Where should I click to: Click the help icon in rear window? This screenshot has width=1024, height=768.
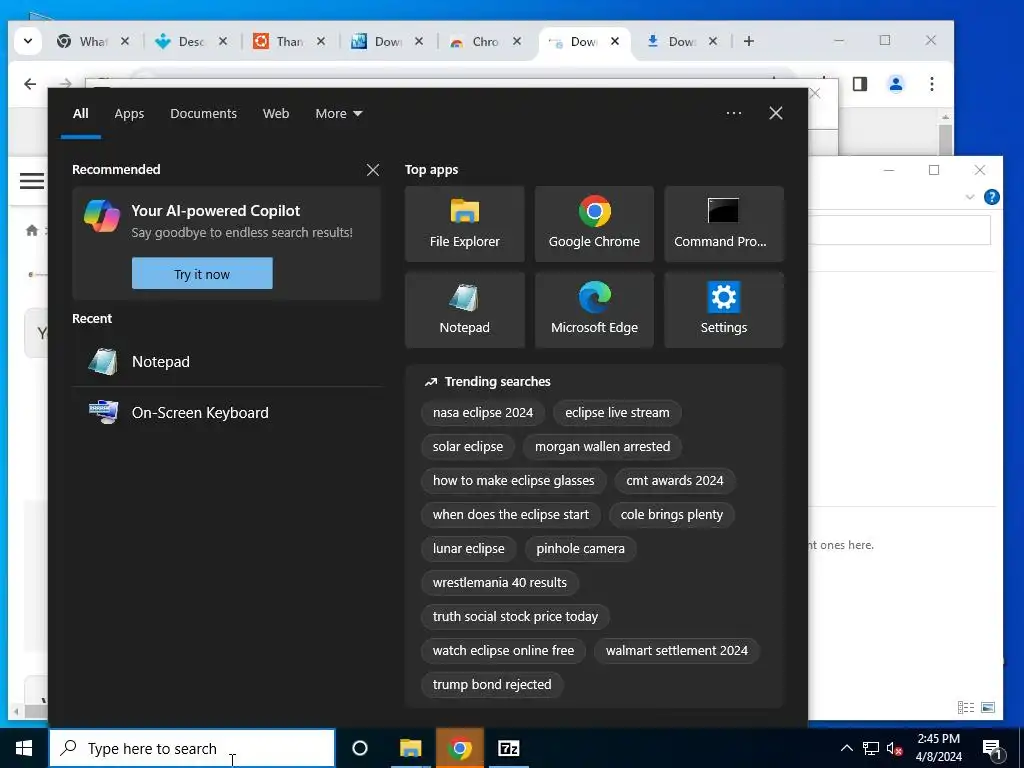click(991, 197)
